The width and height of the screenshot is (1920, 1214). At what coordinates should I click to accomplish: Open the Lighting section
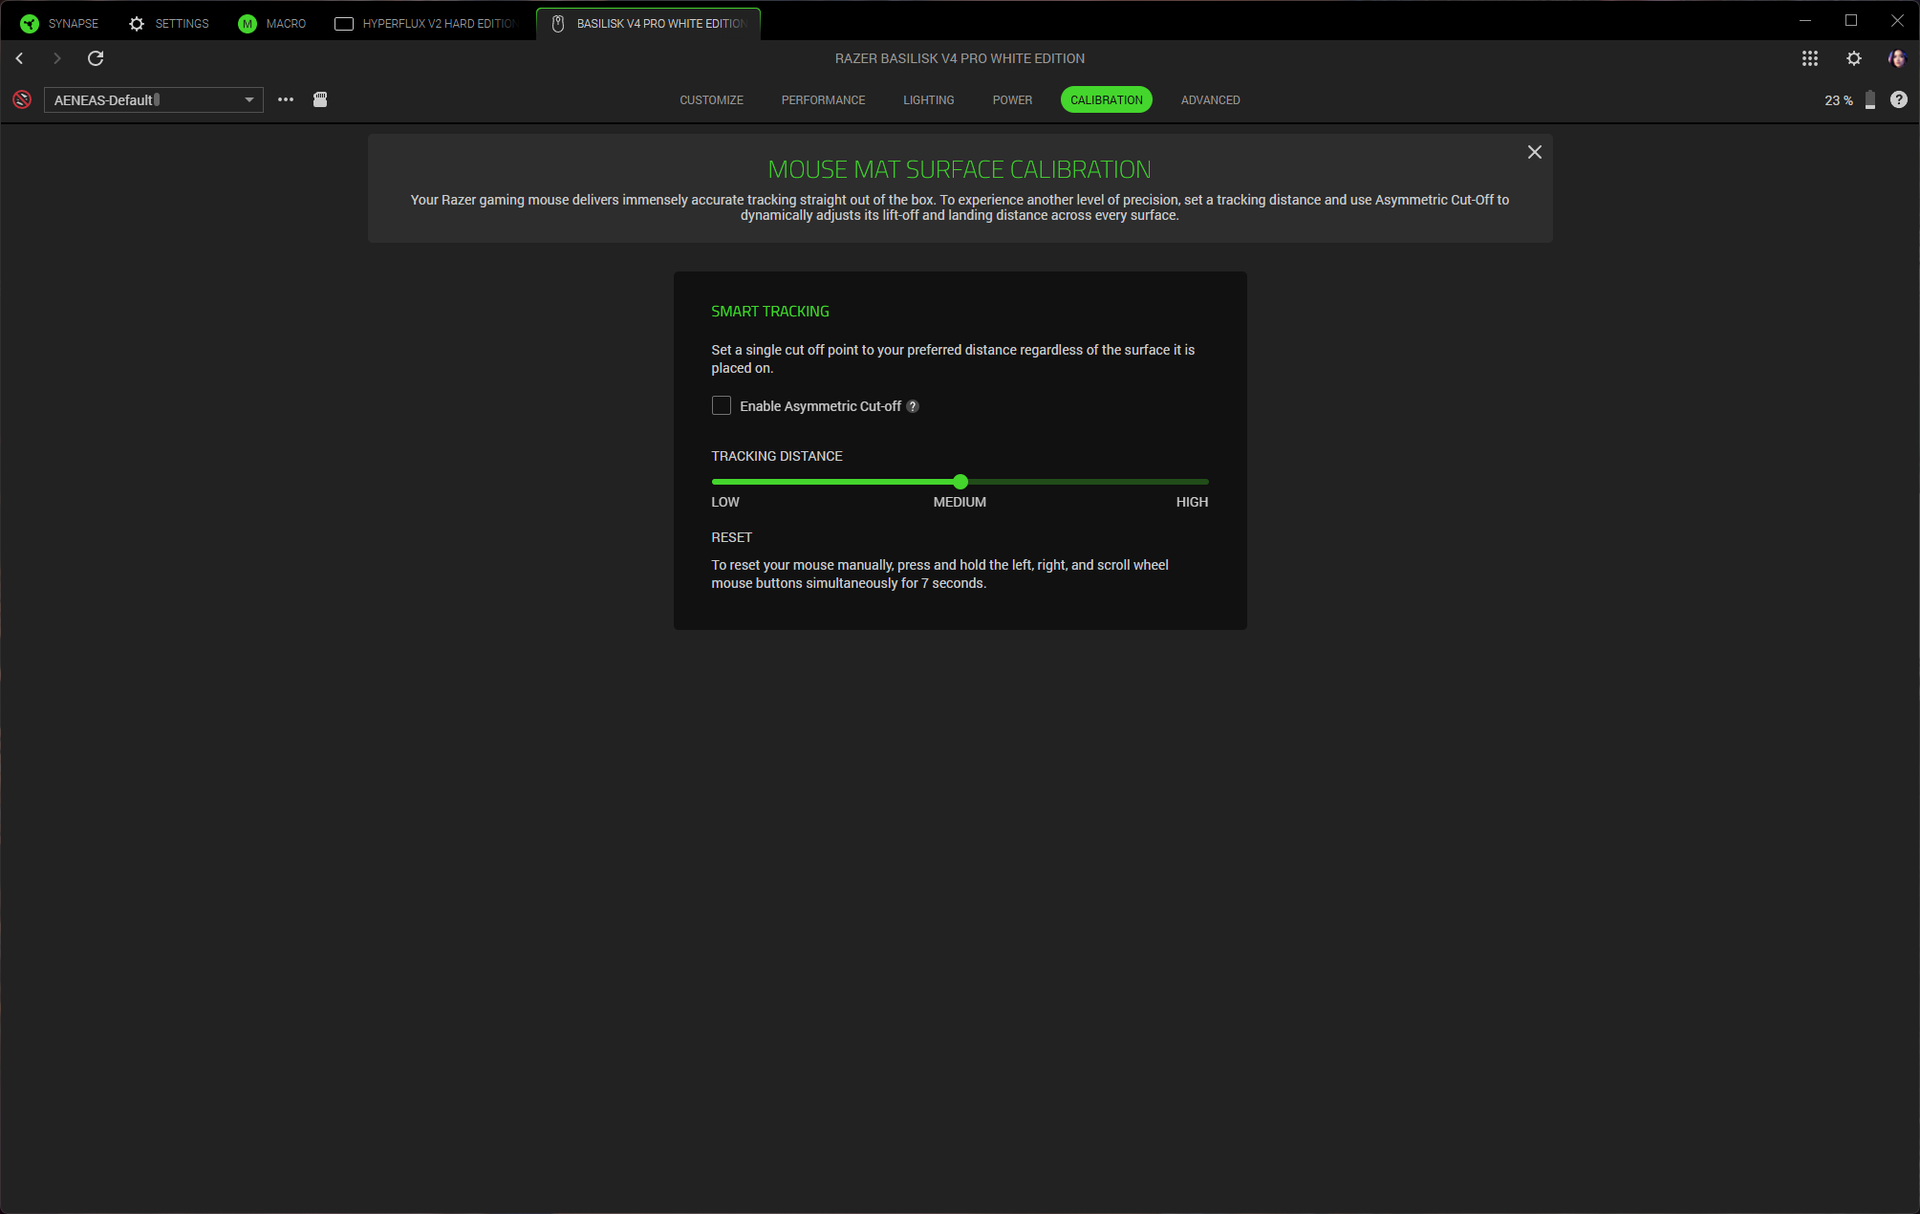coord(928,100)
